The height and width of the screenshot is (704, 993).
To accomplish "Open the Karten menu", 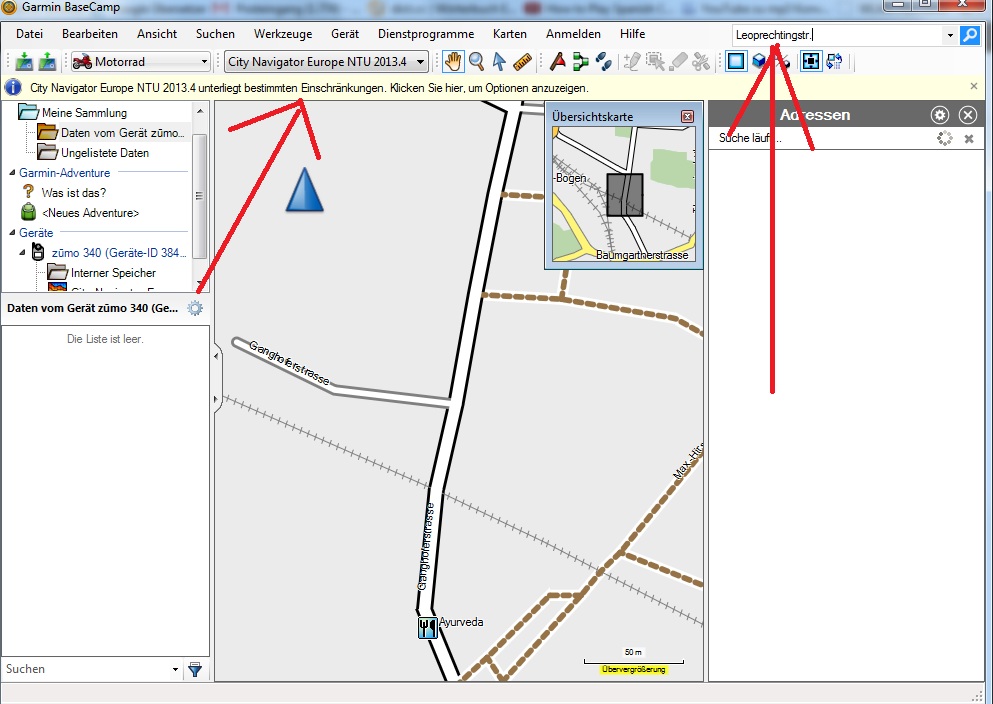I will 510,34.
